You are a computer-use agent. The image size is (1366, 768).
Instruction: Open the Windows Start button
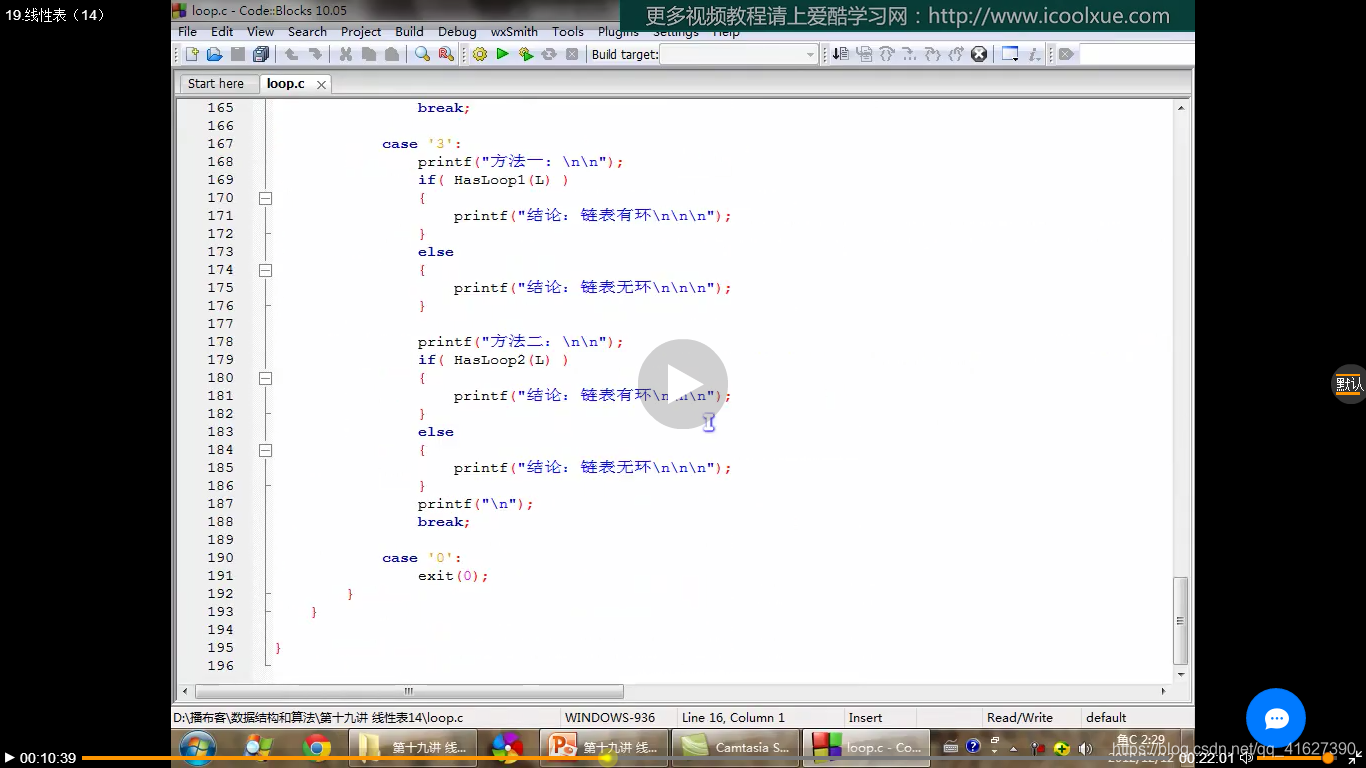(x=198, y=747)
